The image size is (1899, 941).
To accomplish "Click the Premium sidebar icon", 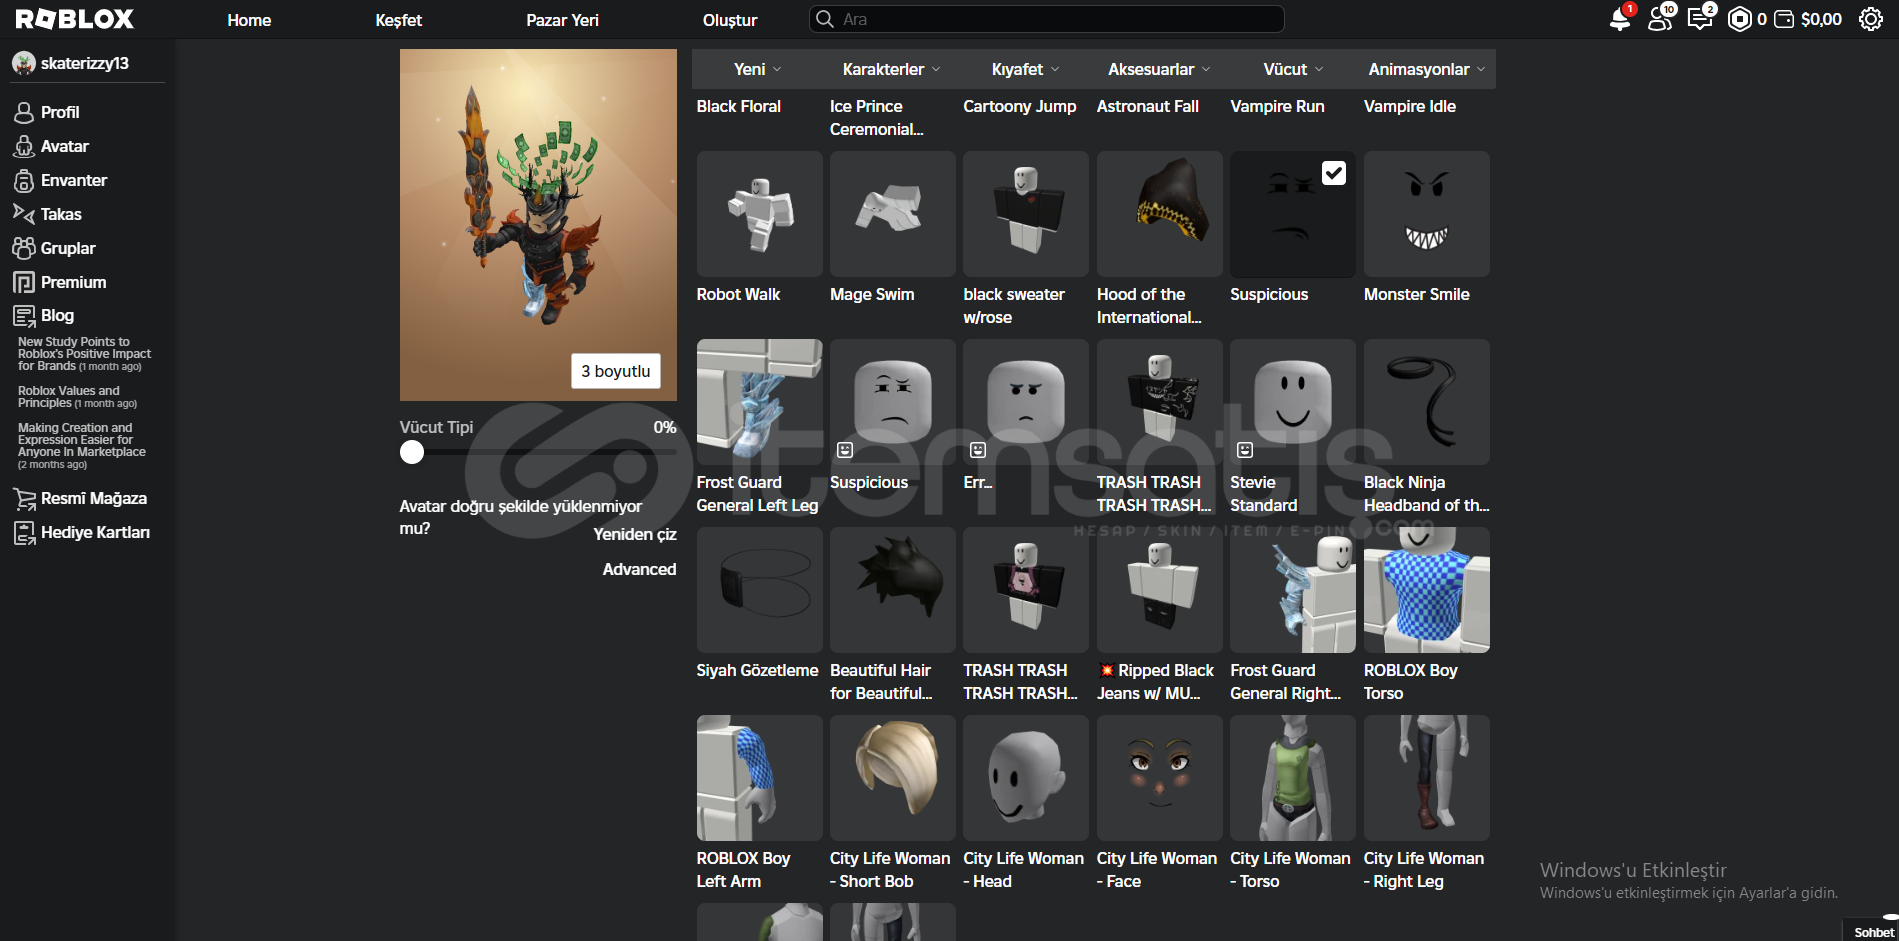I will click(24, 282).
